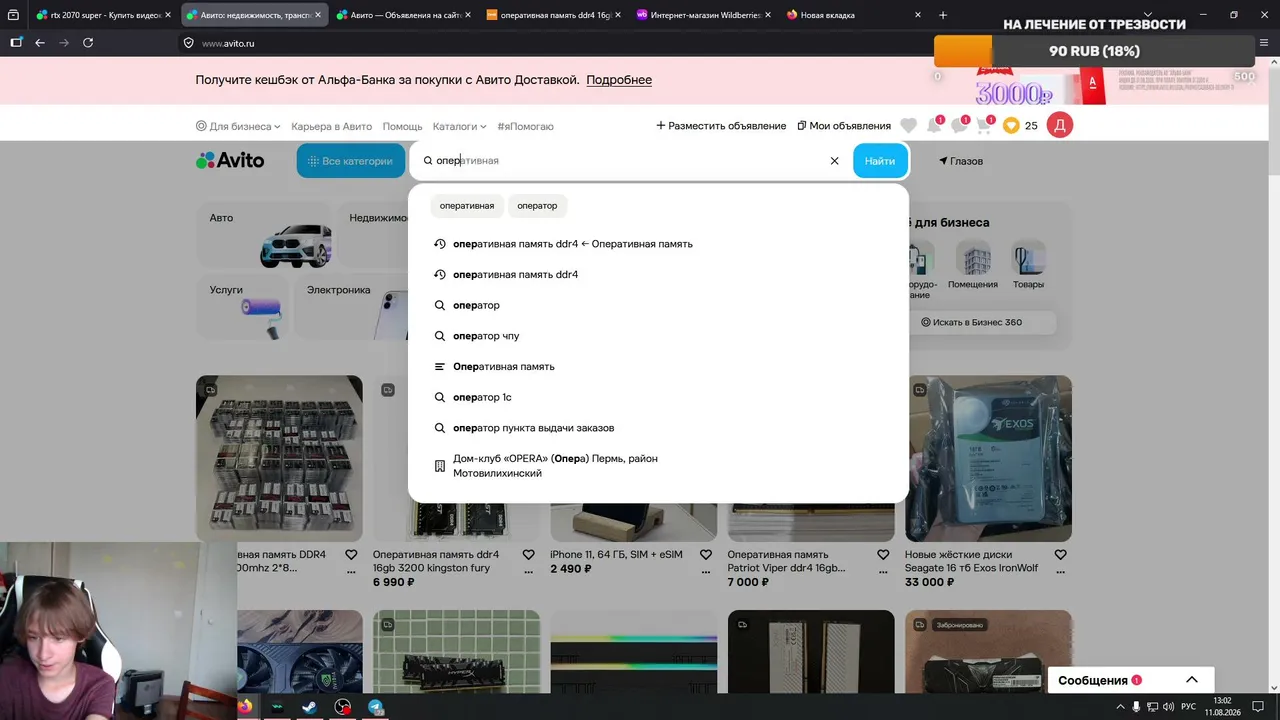1280x720 pixels.
Task: Open the red profile avatar "Д"
Action: 1059,125
